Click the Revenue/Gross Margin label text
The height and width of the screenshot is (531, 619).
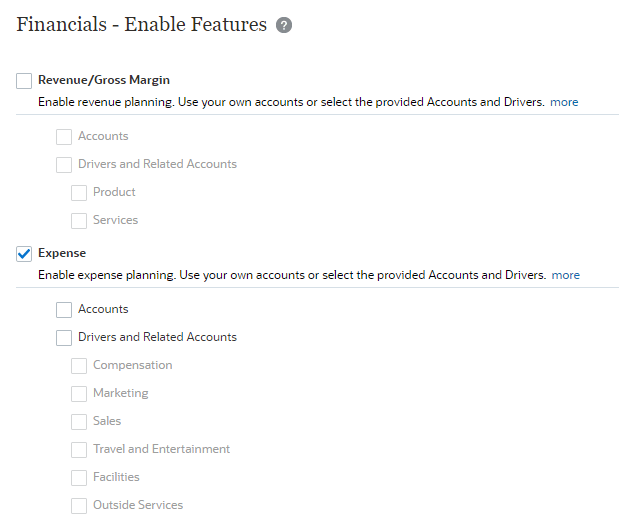[104, 80]
